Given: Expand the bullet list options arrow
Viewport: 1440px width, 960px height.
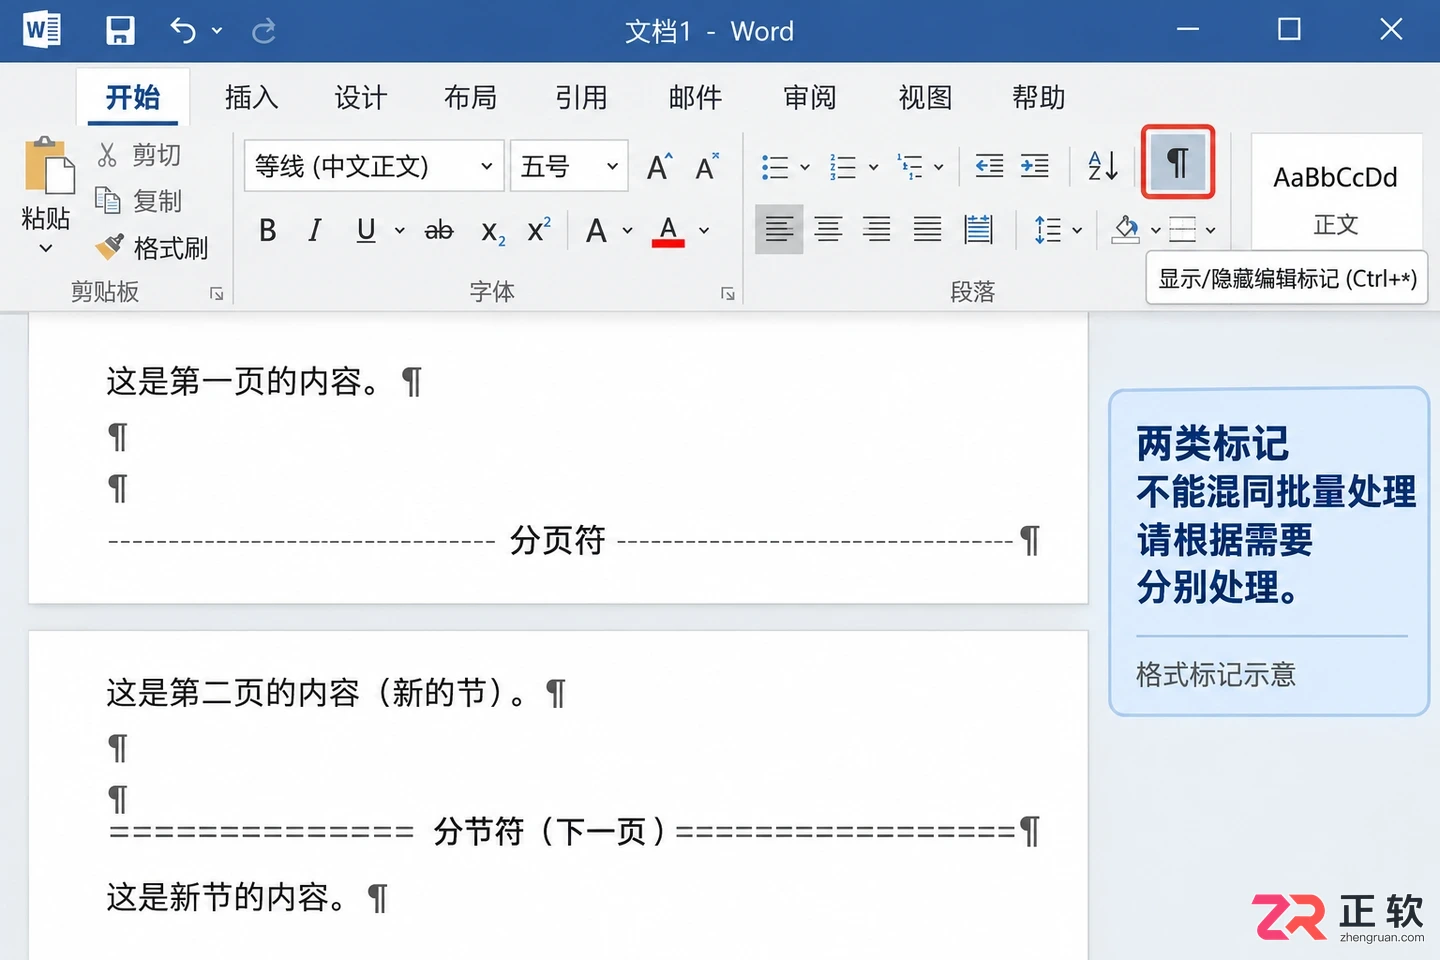Looking at the screenshot, I should (805, 167).
